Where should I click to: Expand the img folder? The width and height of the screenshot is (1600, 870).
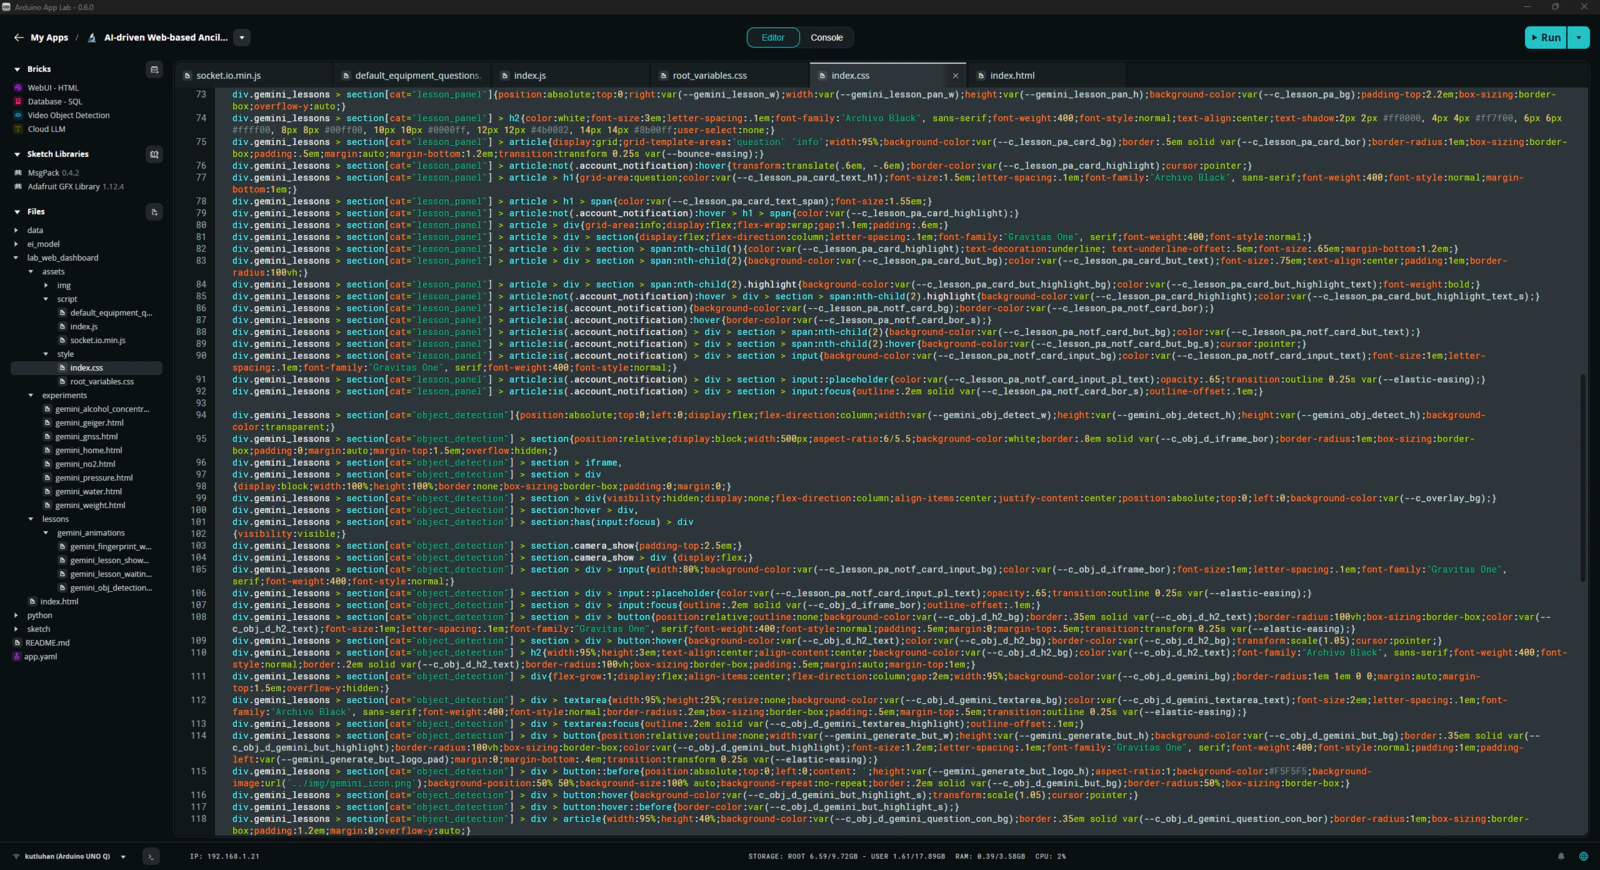(x=46, y=286)
